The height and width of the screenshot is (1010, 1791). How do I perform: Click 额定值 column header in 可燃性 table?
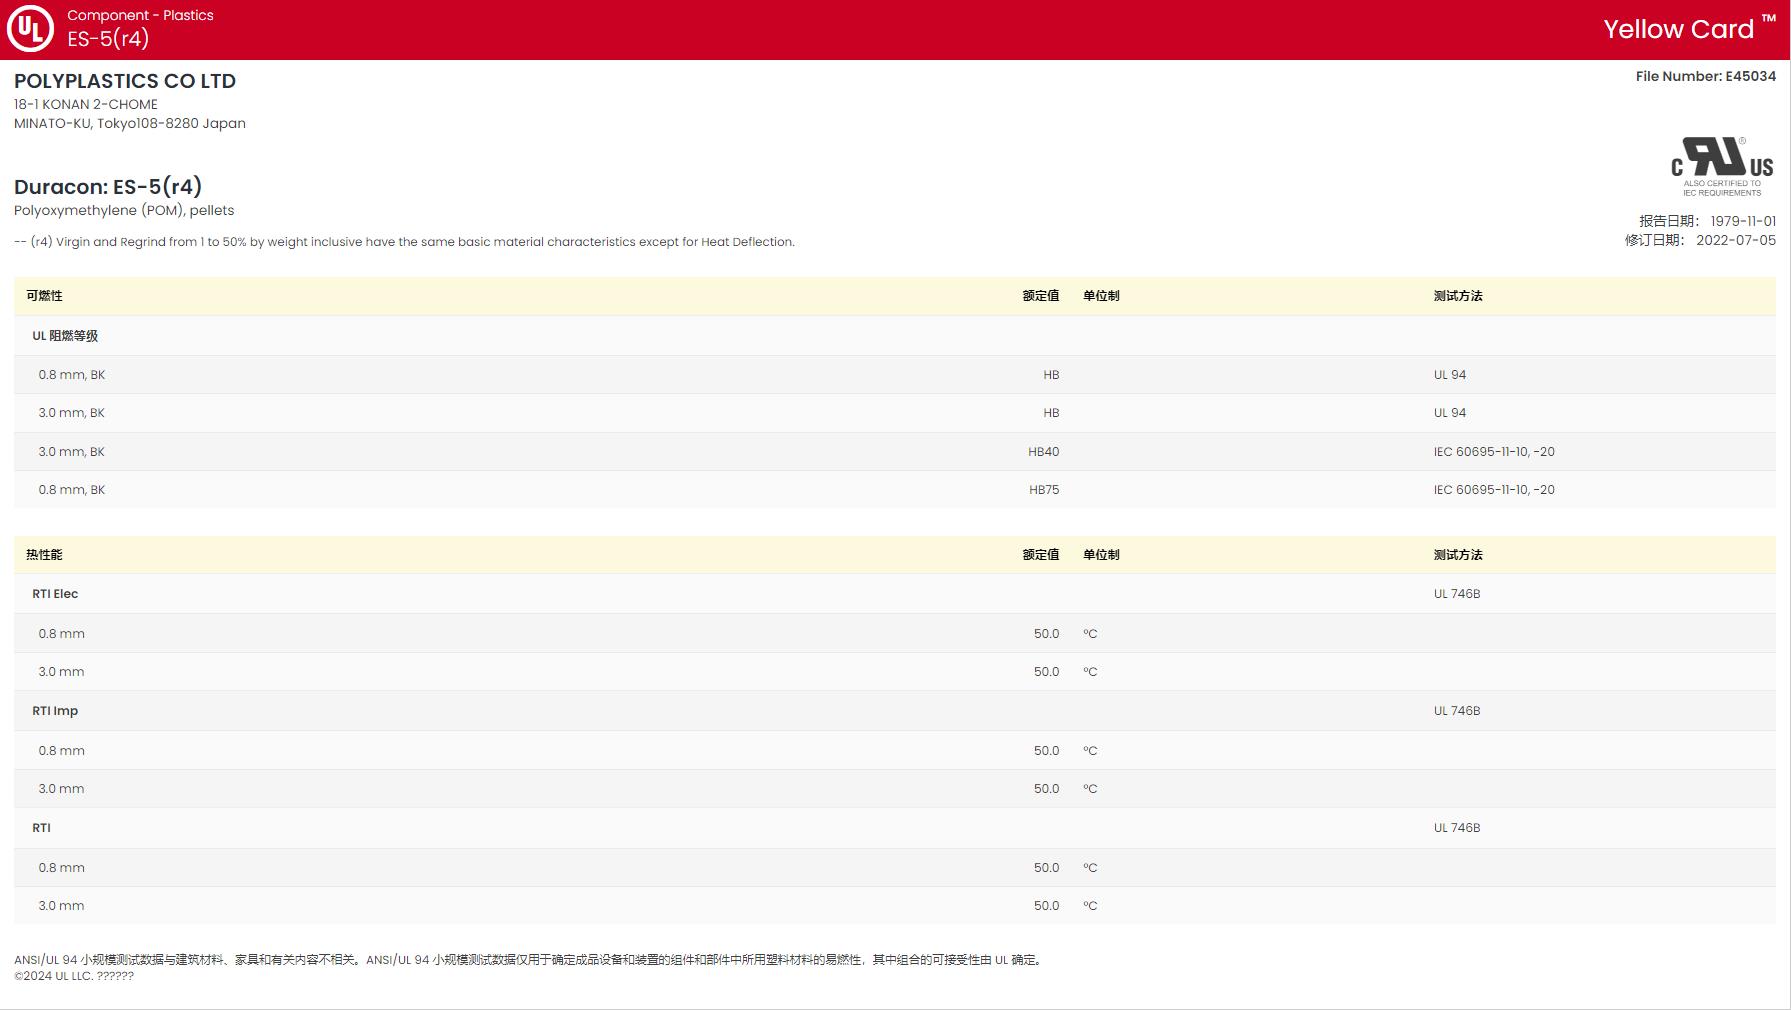[x=1041, y=296]
